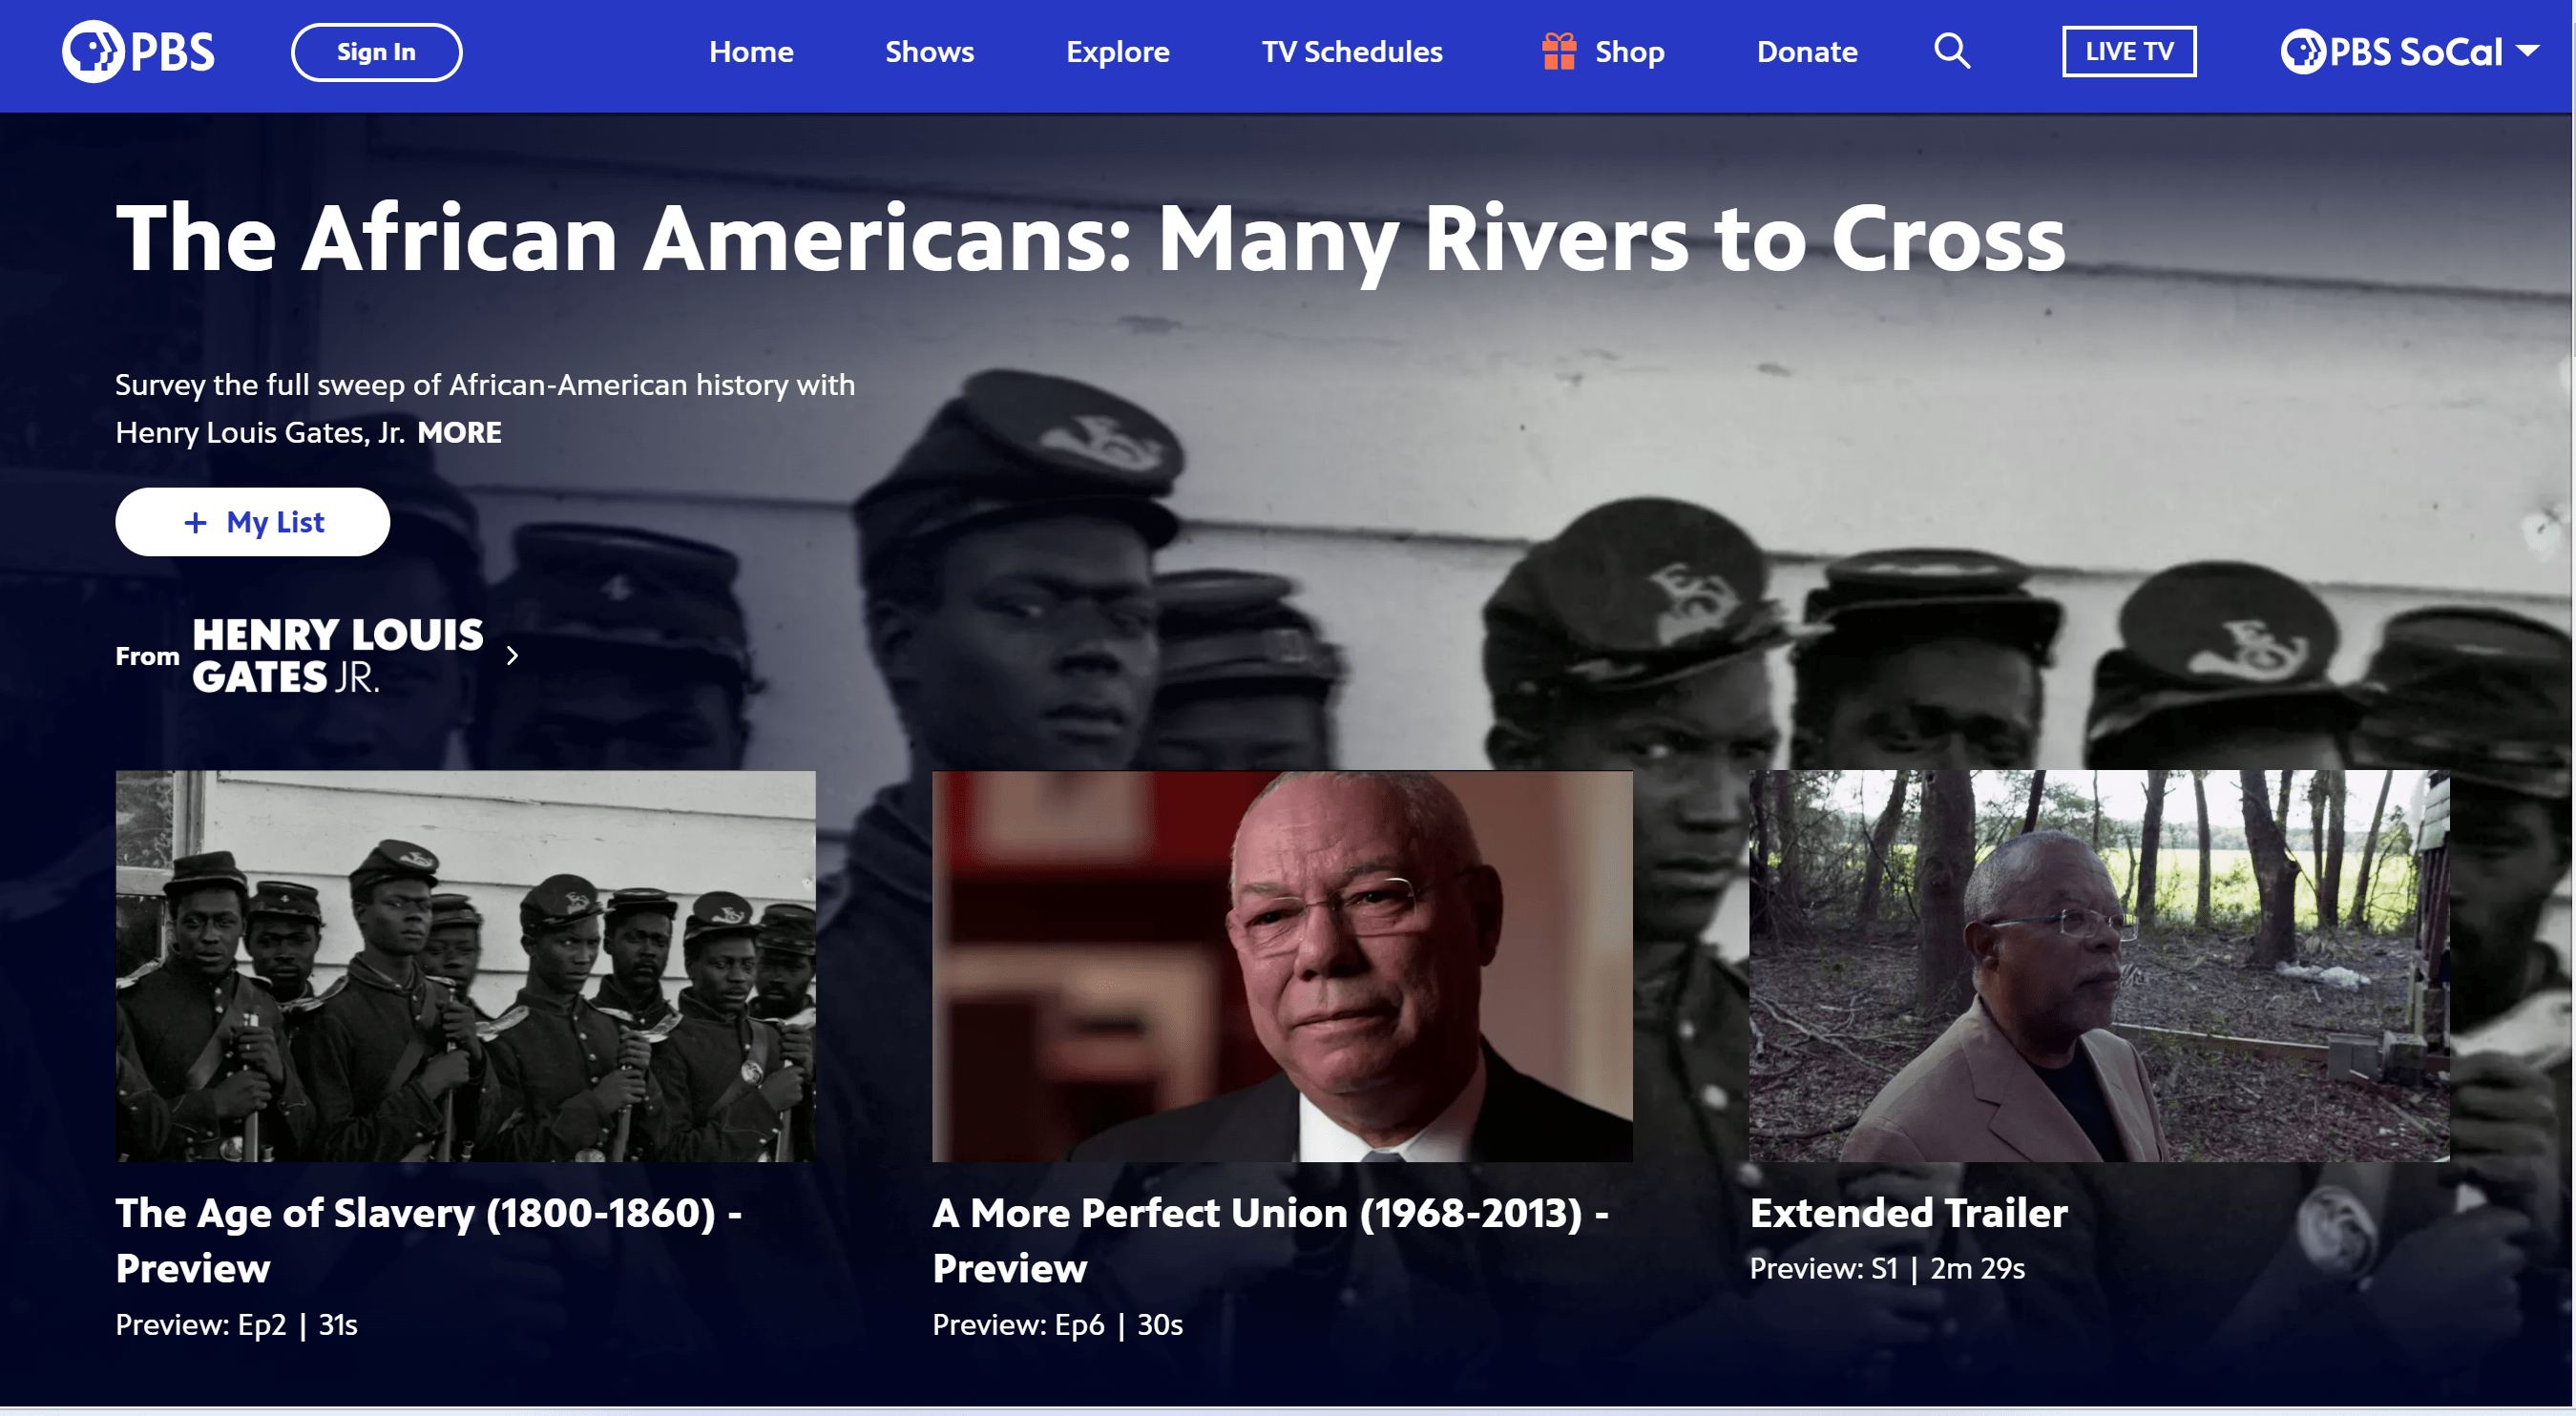Open The Age of Slavery preview thumbnail
2576x1416 pixels.
465,966
